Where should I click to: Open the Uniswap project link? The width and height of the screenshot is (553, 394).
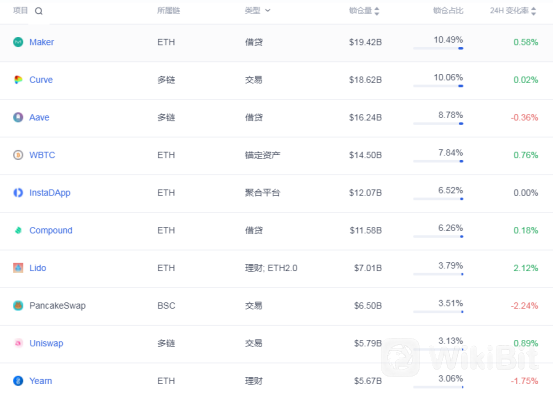46,343
